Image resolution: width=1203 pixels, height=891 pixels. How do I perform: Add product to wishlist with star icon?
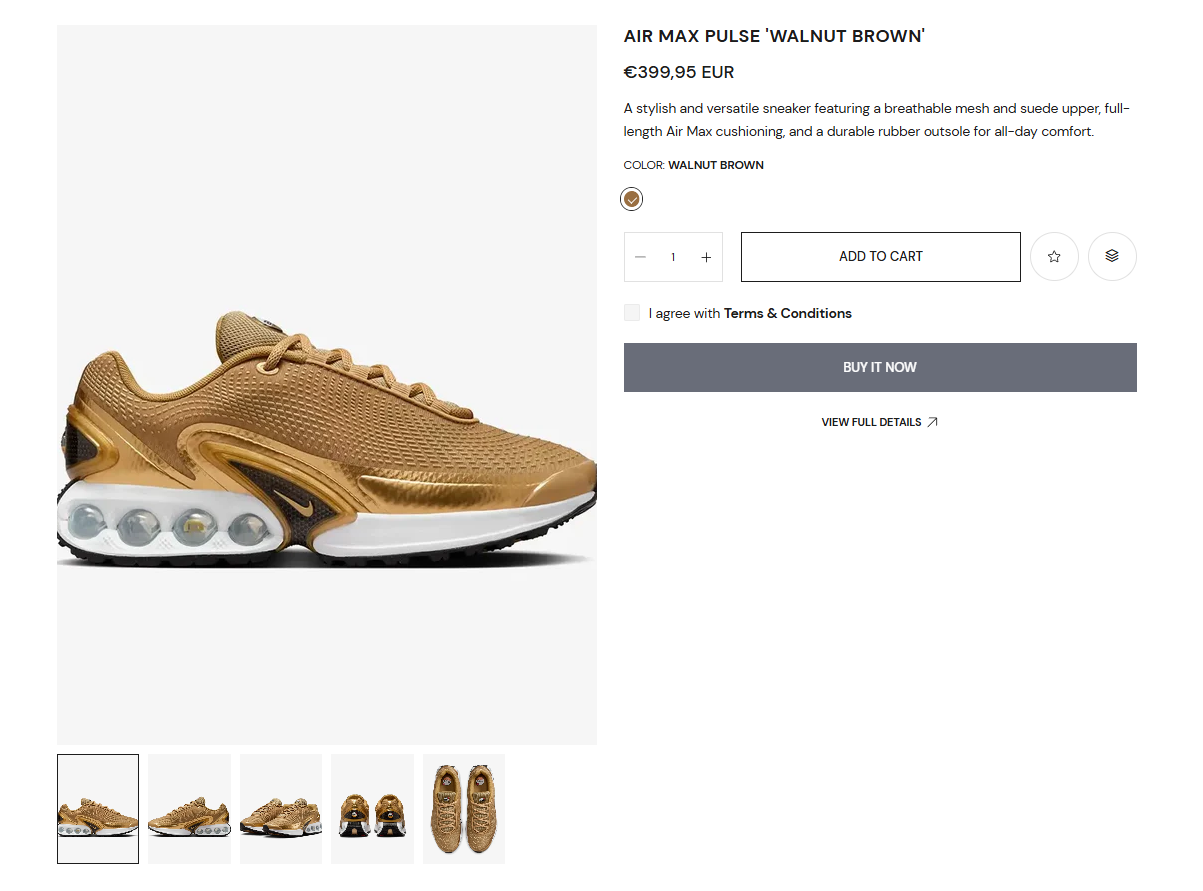(x=1054, y=257)
